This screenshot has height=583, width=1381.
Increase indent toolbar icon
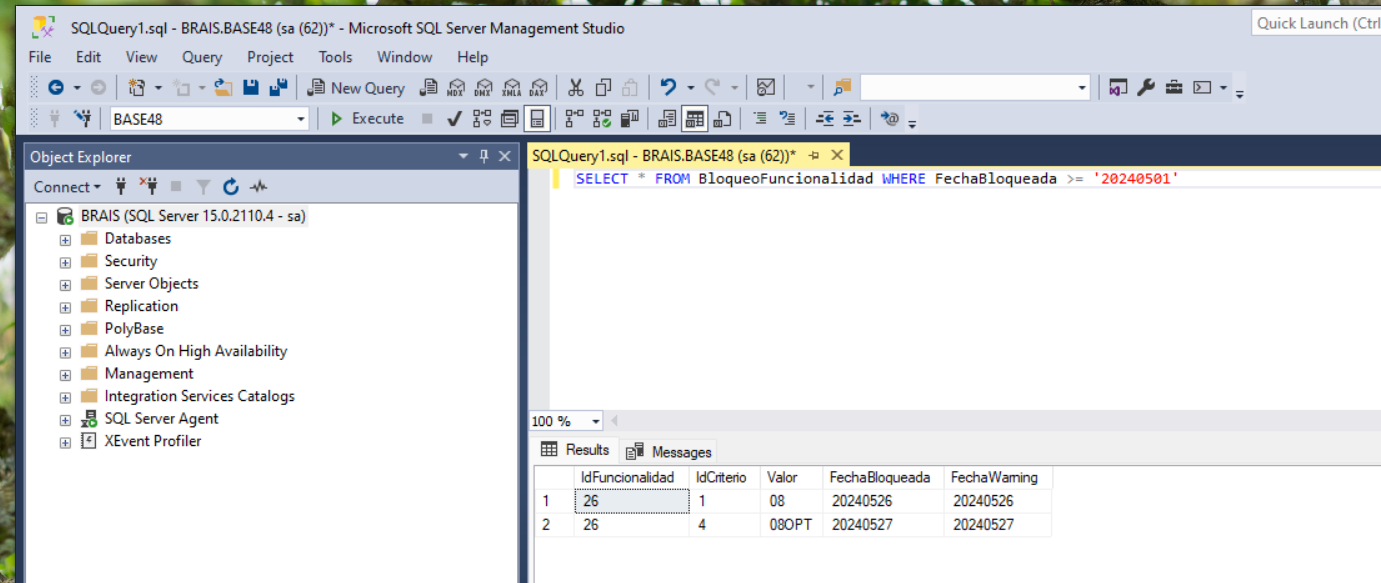(x=851, y=118)
